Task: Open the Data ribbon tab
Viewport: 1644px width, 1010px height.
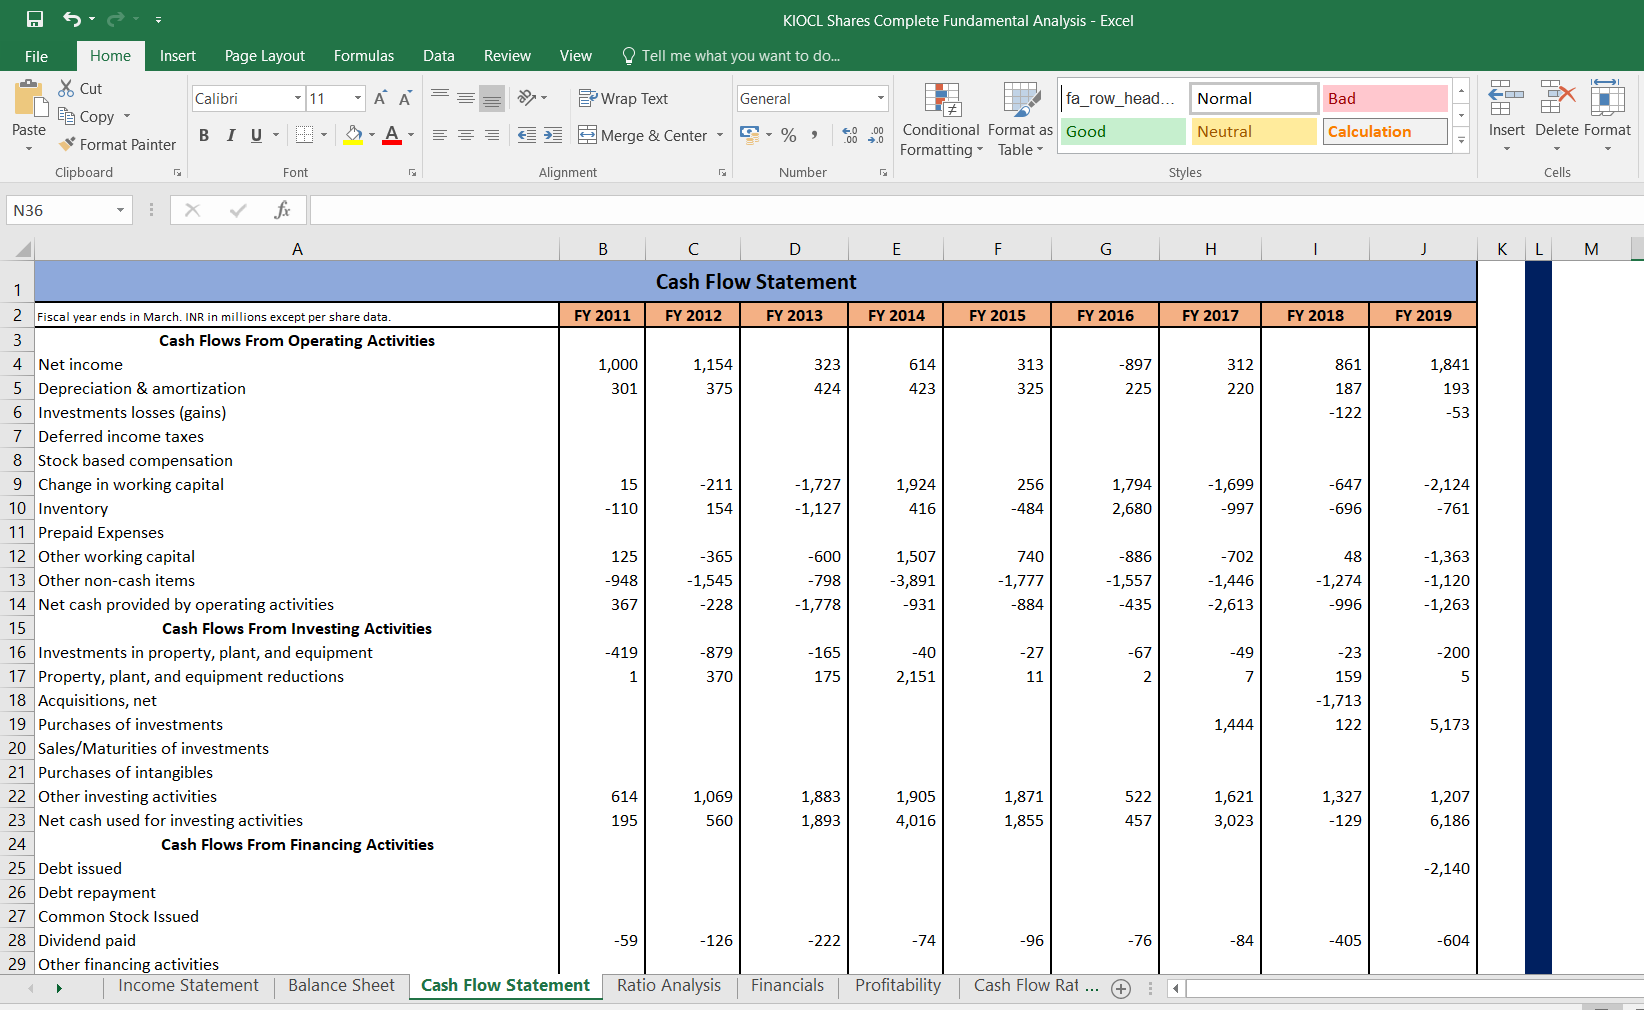Action: [438, 56]
